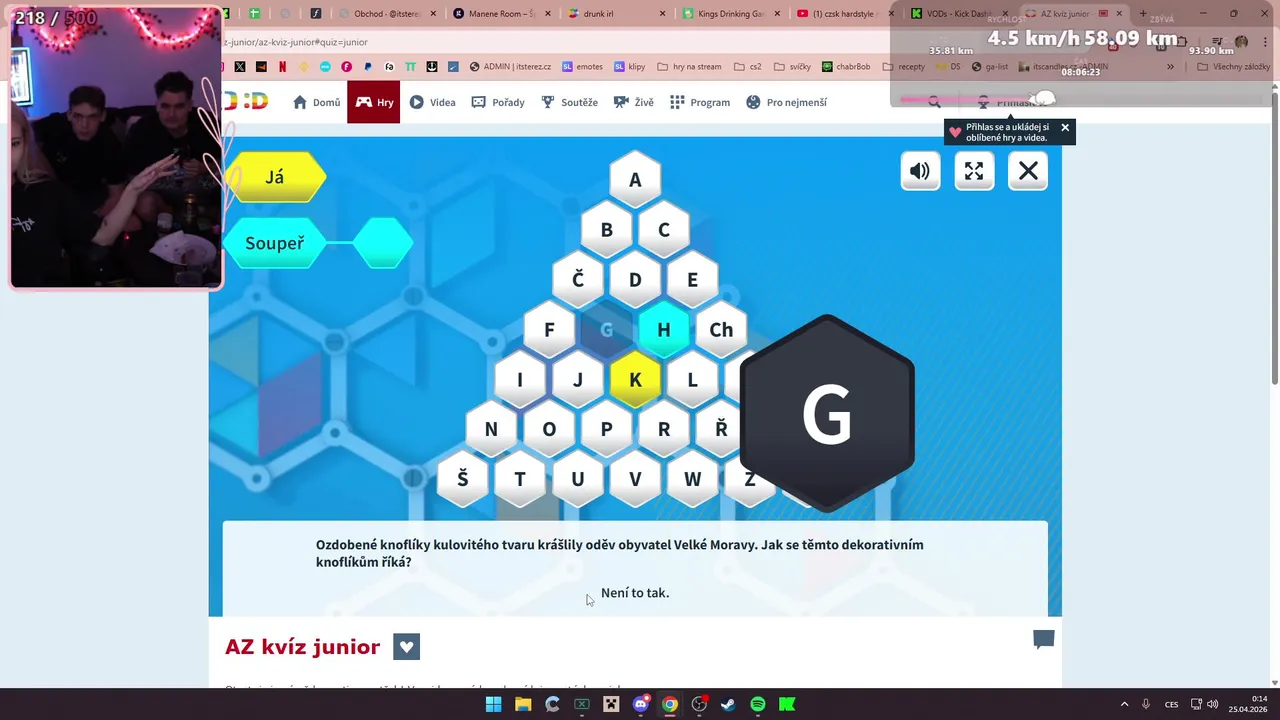Open the ADMIN | itsterez.cz bookmark

[510, 67]
